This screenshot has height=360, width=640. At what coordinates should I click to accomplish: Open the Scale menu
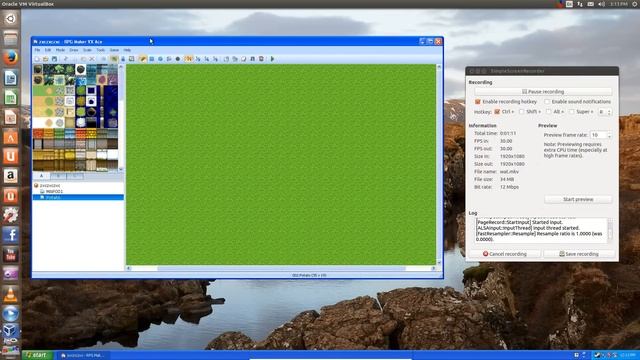point(87,50)
